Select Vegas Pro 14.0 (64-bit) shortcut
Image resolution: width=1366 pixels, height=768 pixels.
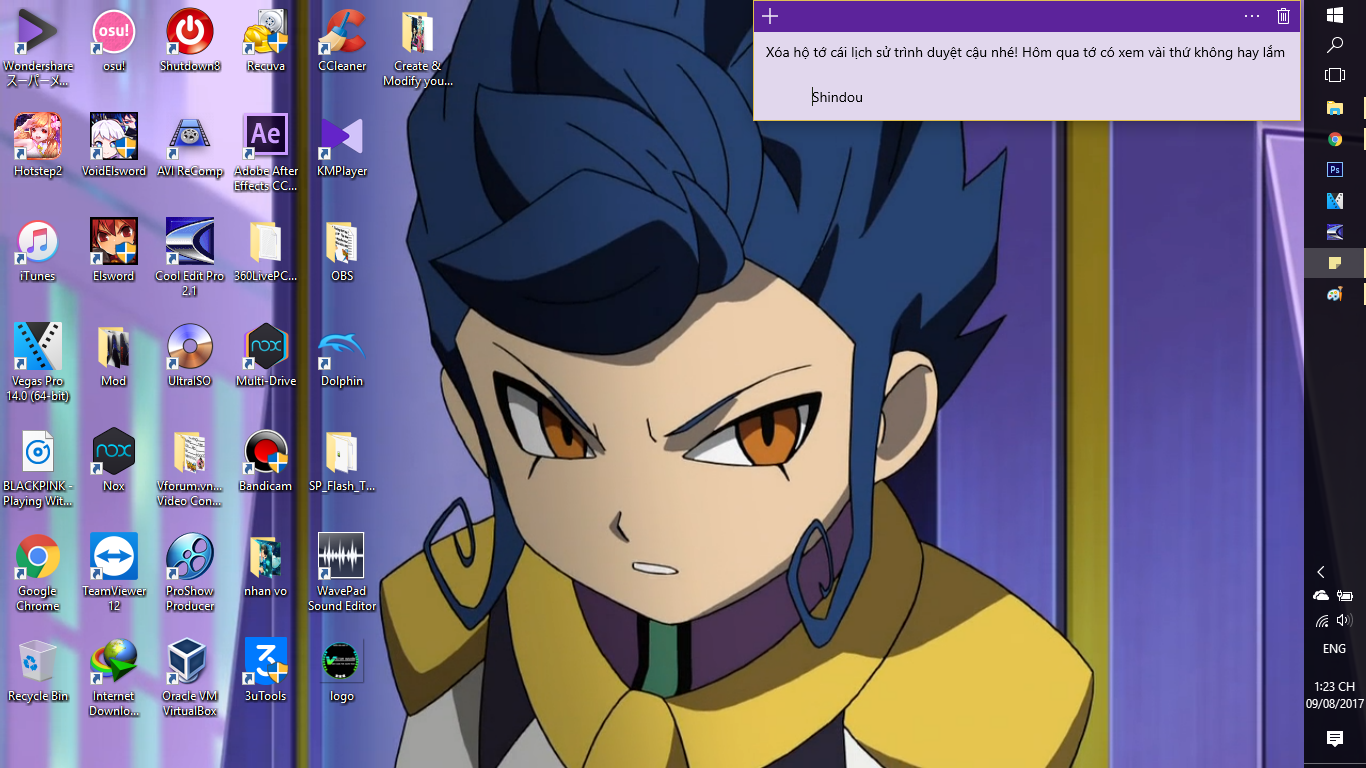pos(38,363)
